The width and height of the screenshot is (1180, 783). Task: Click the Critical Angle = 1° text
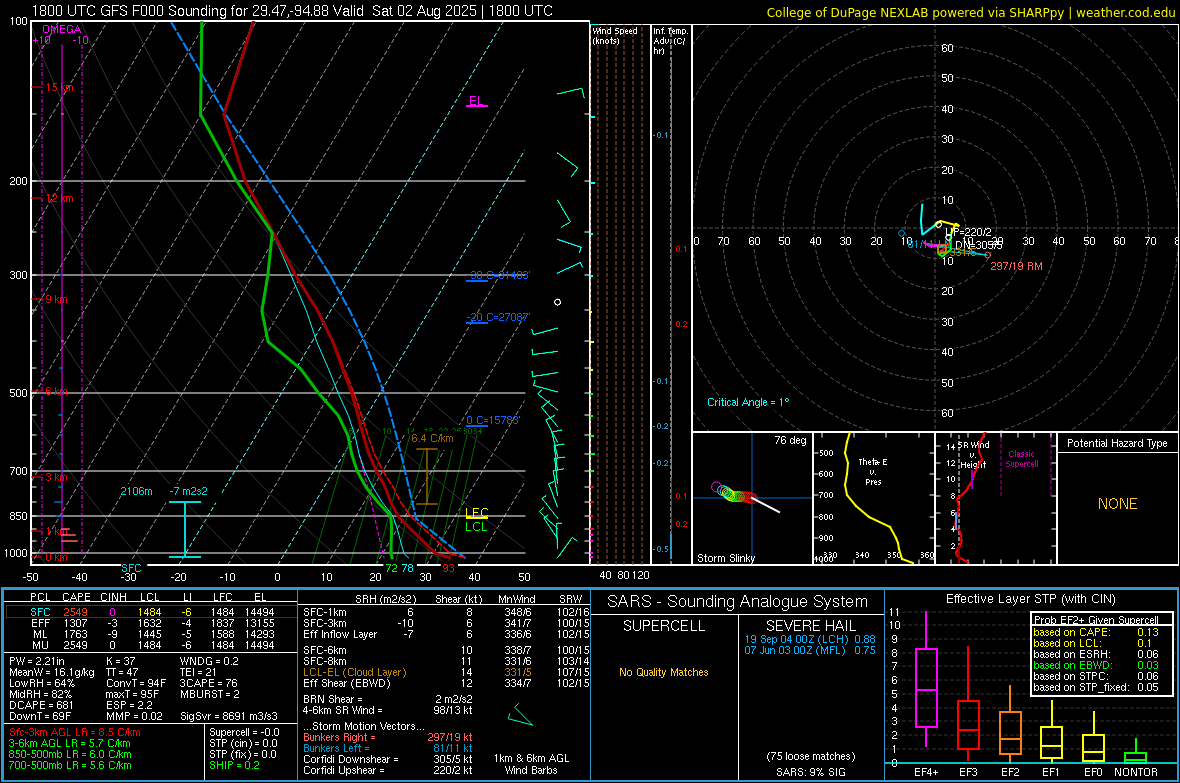(748, 402)
